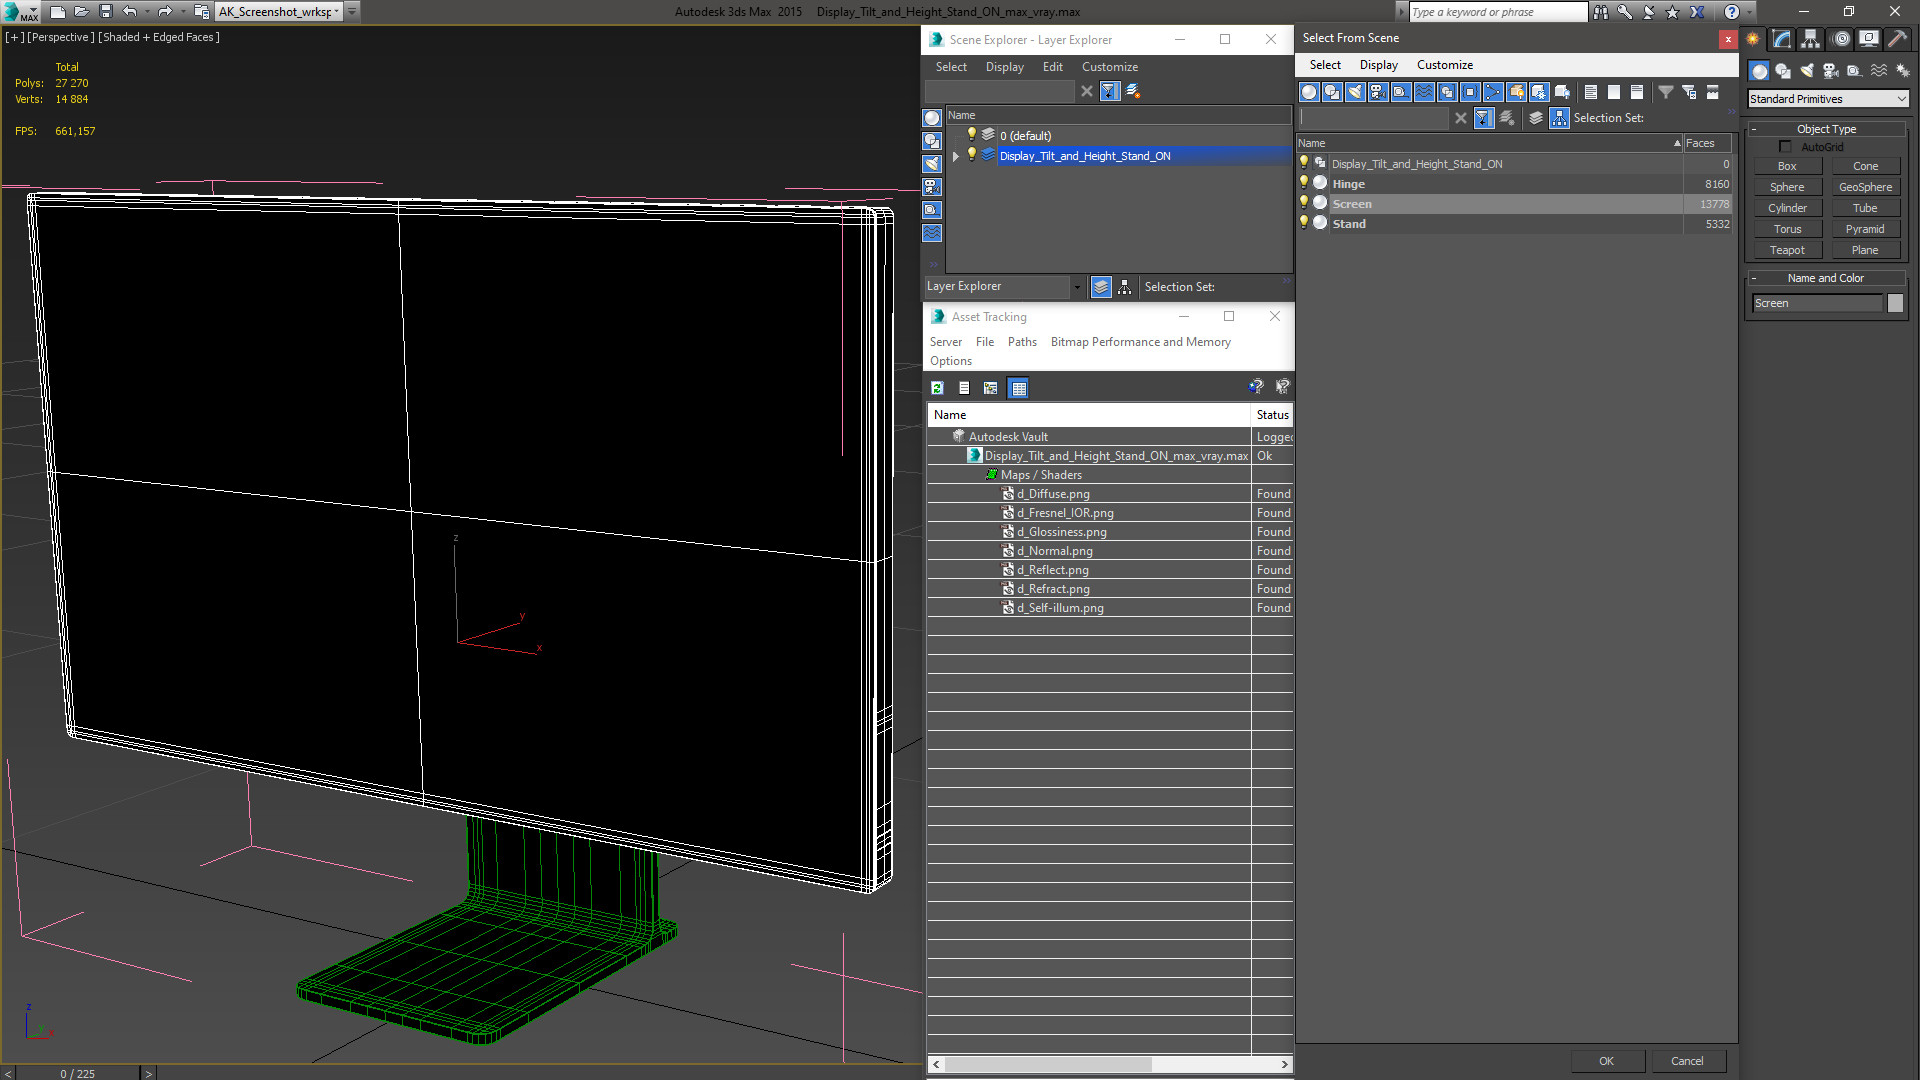Viewport: 1920px width, 1080px height.
Task: Open Edit menu in Scene Explorer
Action: pos(1052,67)
